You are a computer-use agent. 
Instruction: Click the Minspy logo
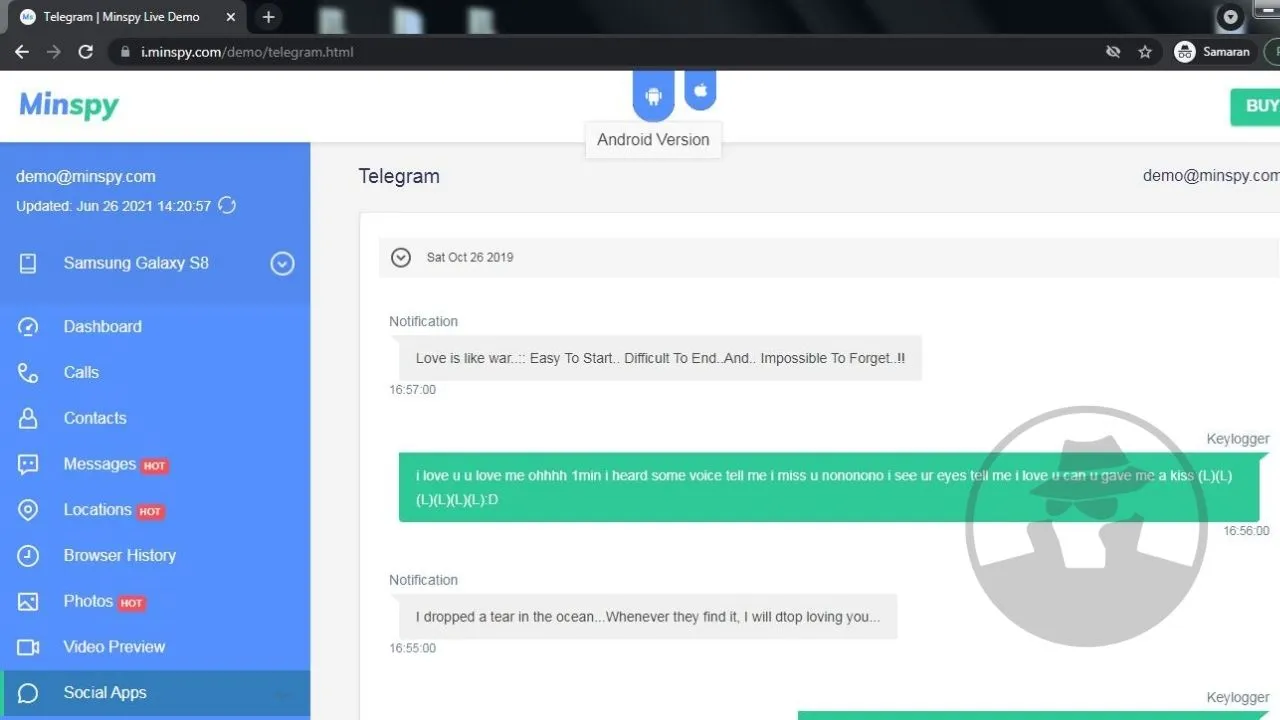coord(69,105)
